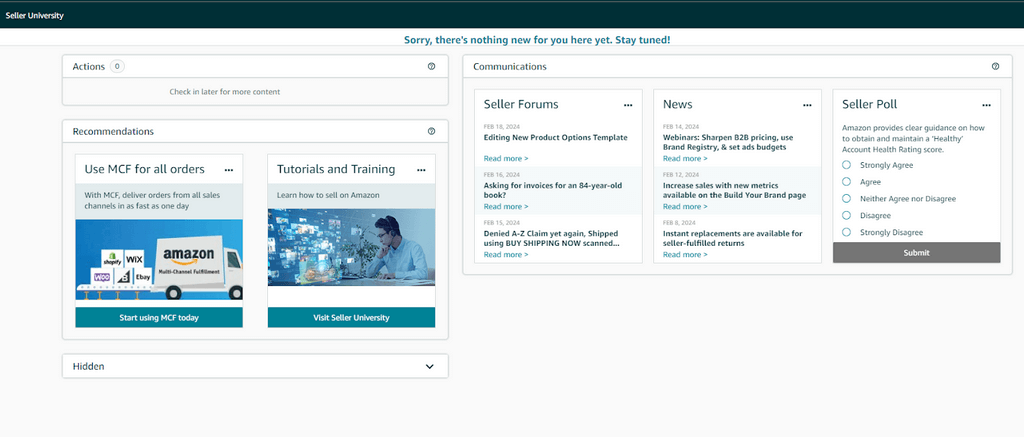The height and width of the screenshot is (437, 1024).
Task: Read more about Webinars B2B pricing news
Action: (x=685, y=159)
